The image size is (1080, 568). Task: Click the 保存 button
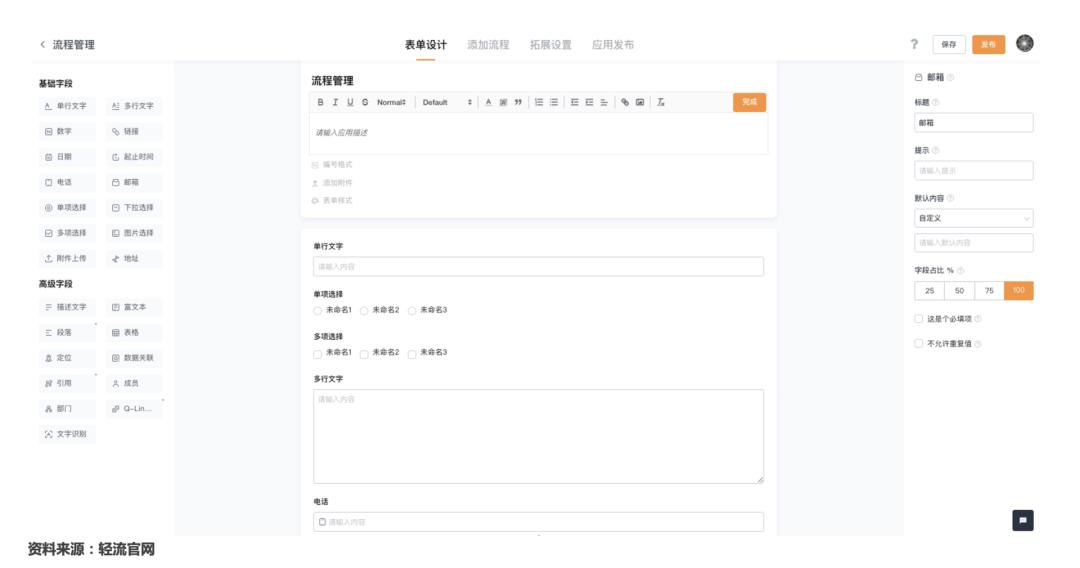[x=949, y=44]
